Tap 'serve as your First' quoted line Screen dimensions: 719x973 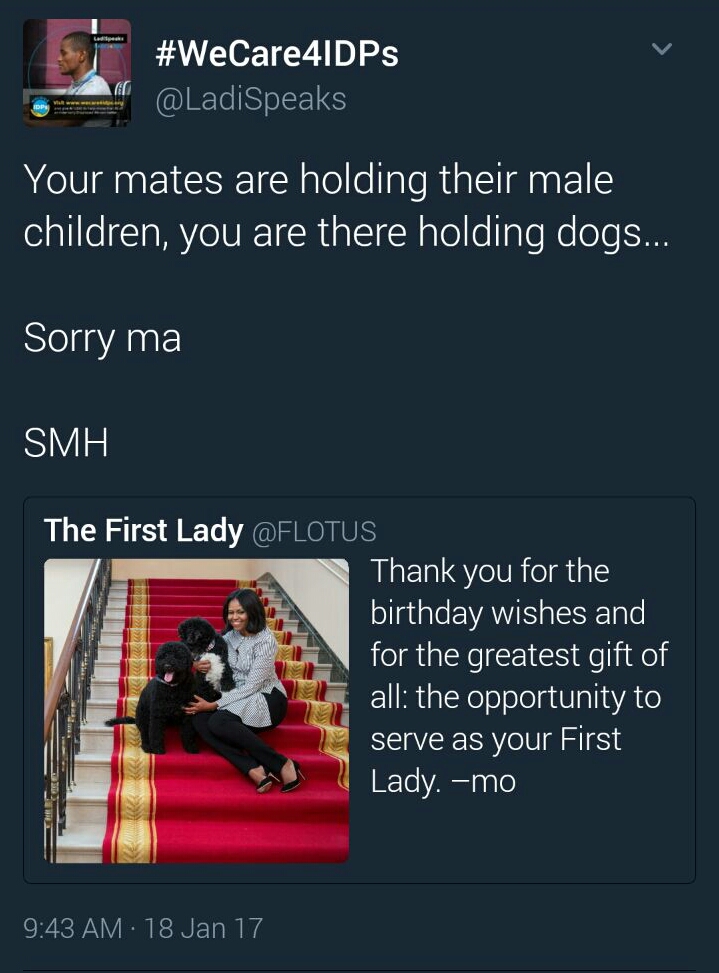[496, 739]
